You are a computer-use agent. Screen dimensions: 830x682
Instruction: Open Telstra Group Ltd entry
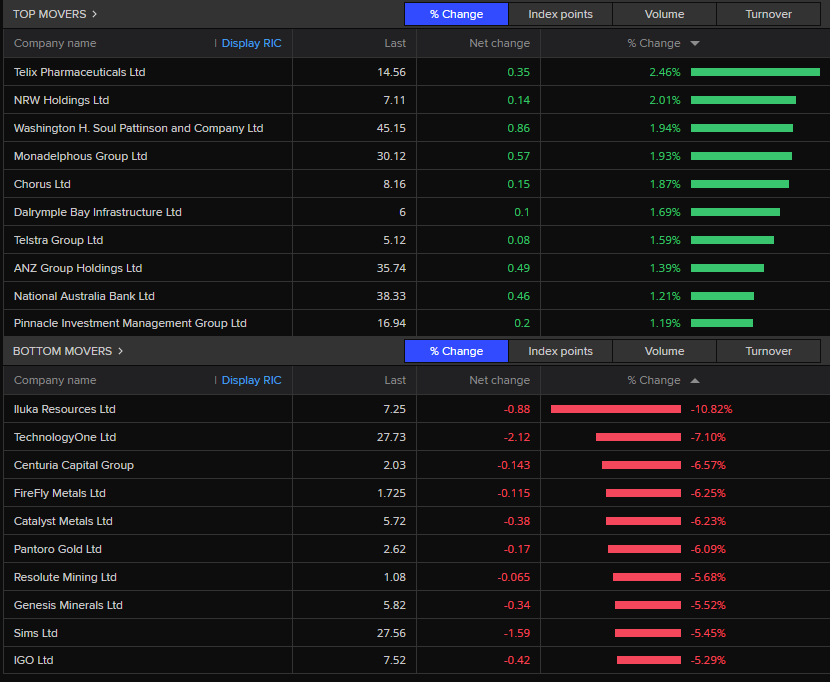tap(58, 240)
